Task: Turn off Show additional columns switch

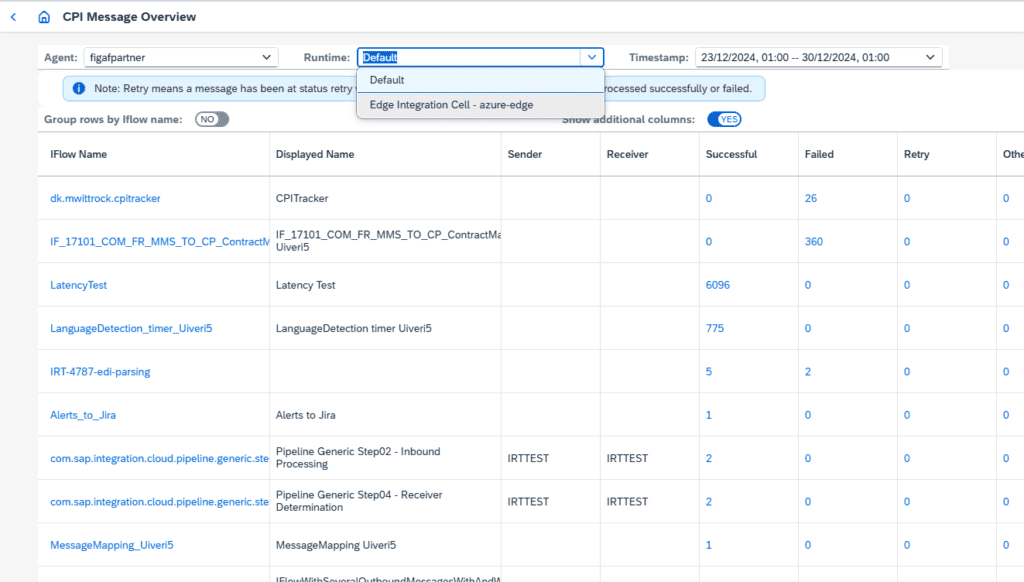Action: (724, 120)
